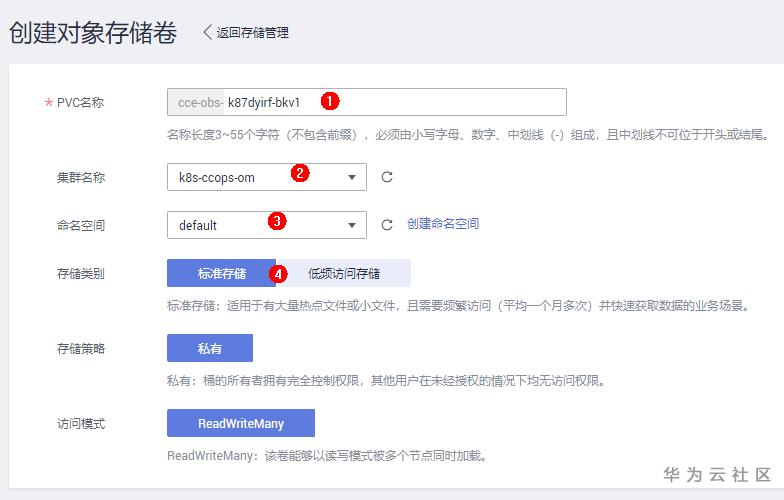Screen dimensions: 784x500
Task: Click red marker number 1
Action: (x=329, y=101)
